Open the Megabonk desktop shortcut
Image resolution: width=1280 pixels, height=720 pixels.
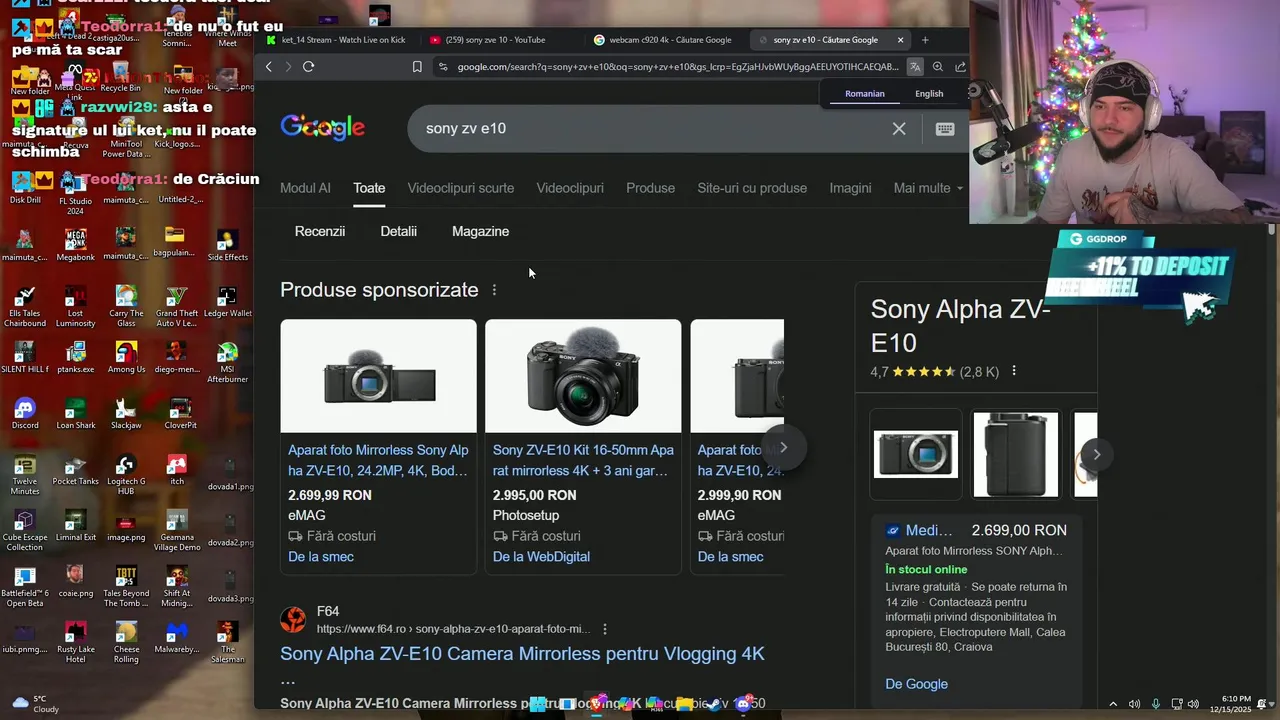pos(75,245)
